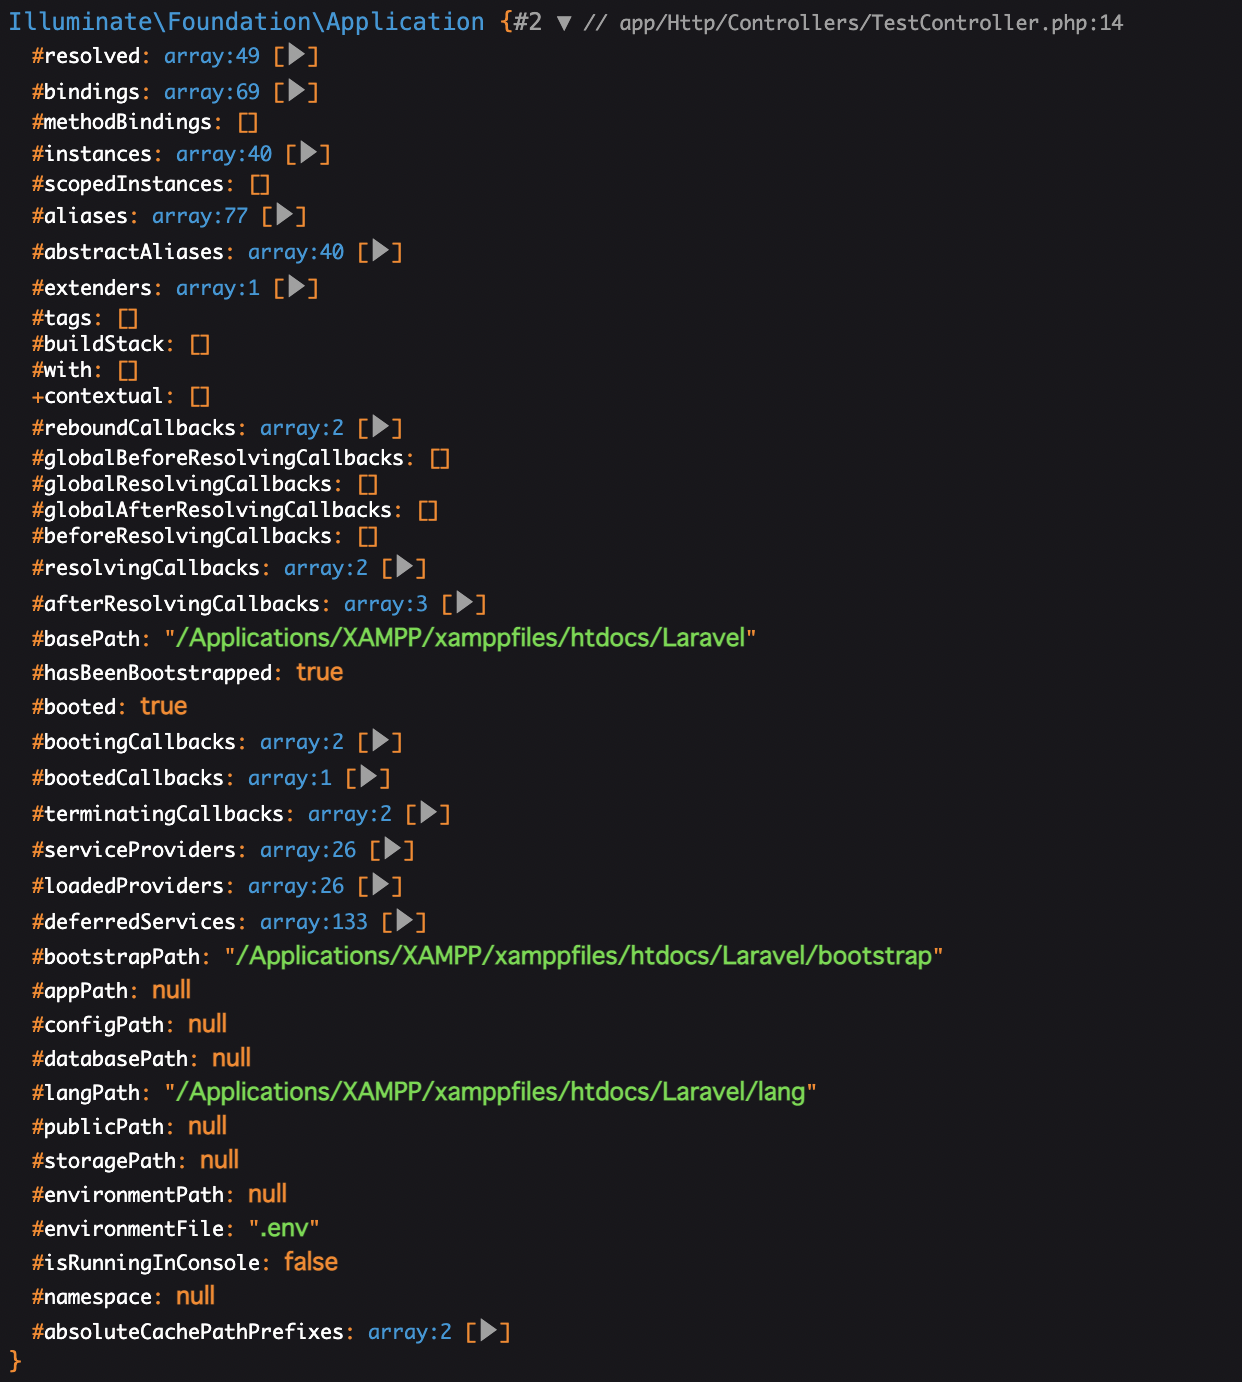
Task: Collapse the Application object dump with the top triangle
Action: coord(564,22)
